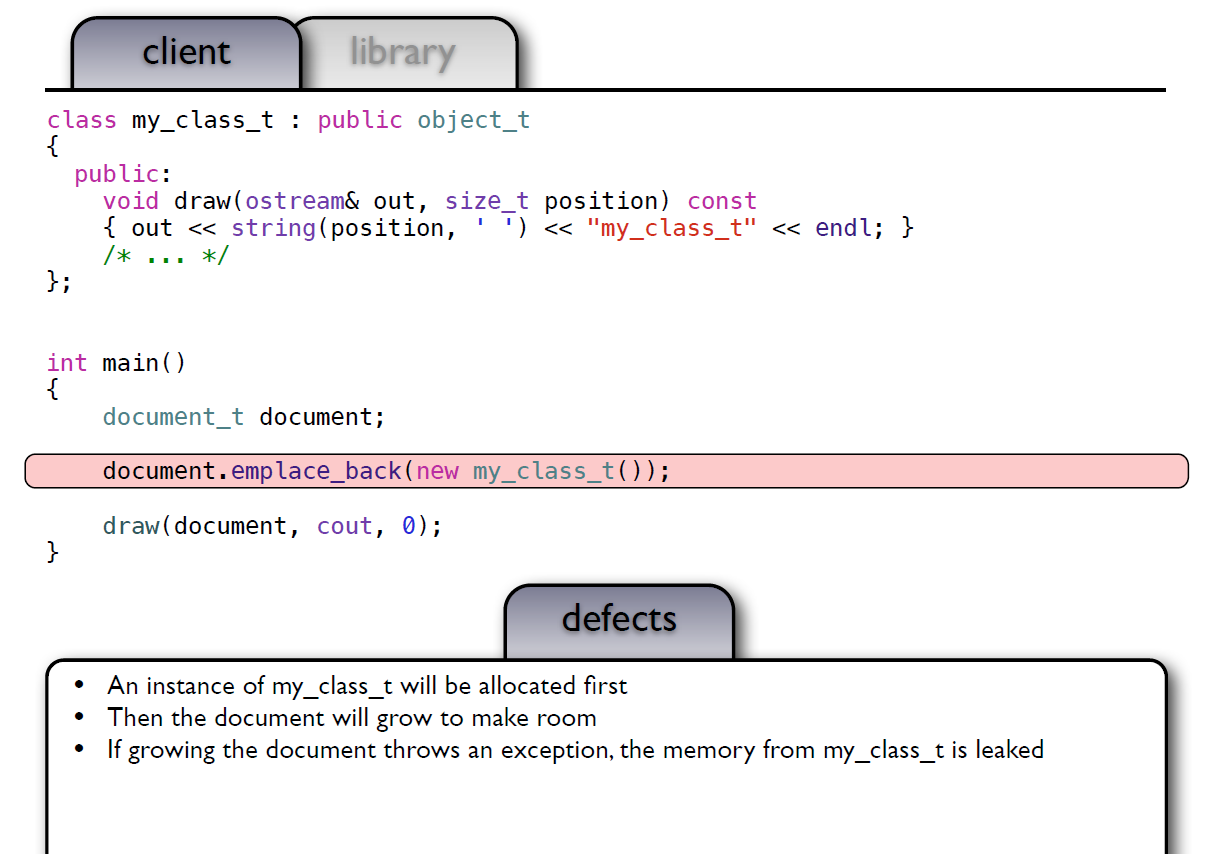
Task: Open the library tab
Action: [402, 52]
